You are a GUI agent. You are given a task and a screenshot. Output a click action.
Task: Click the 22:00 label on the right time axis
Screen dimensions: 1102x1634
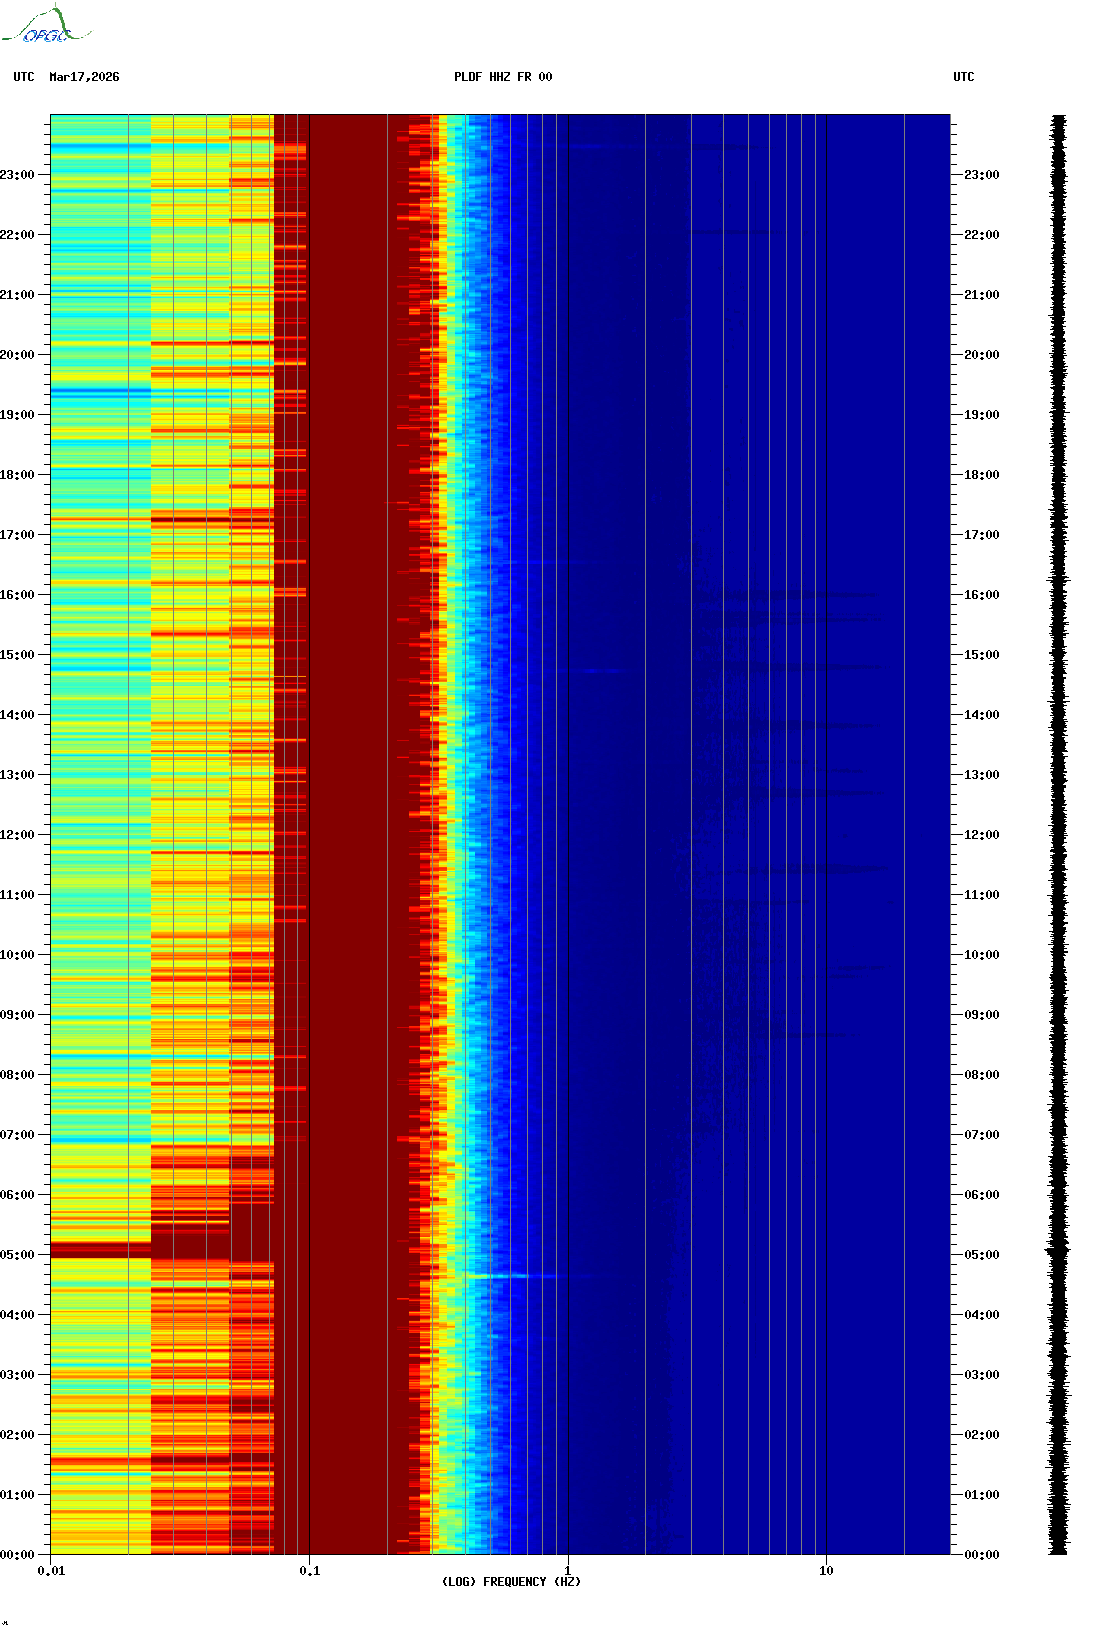click(982, 235)
